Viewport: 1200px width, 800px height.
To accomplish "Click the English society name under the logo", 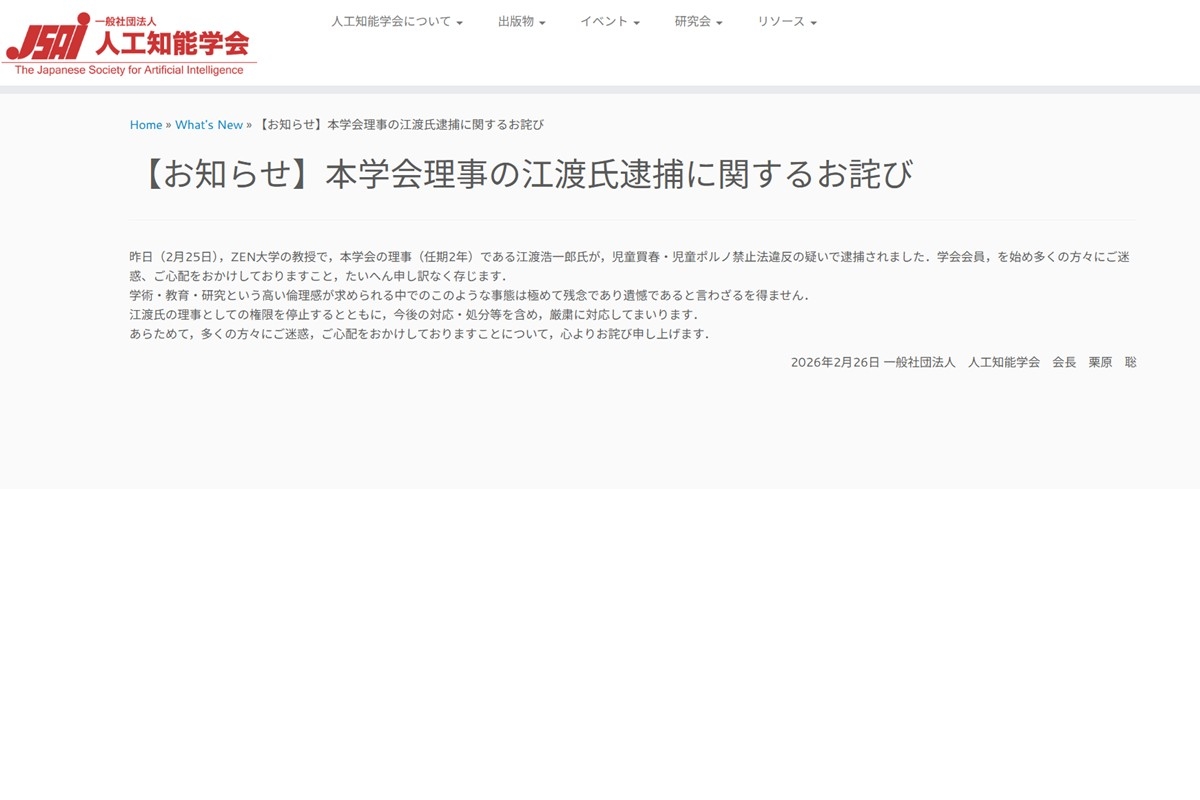I will pos(129,70).
